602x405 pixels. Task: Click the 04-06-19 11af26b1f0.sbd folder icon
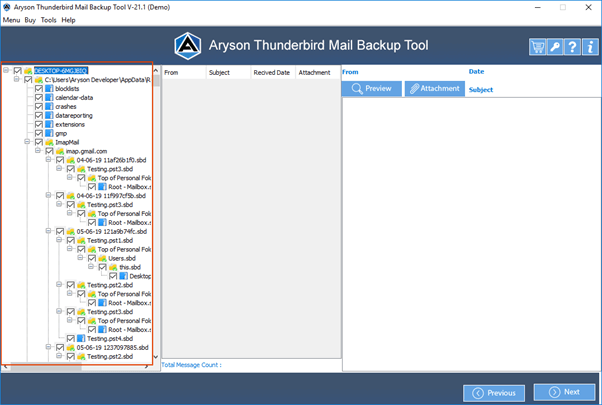point(71,160)
